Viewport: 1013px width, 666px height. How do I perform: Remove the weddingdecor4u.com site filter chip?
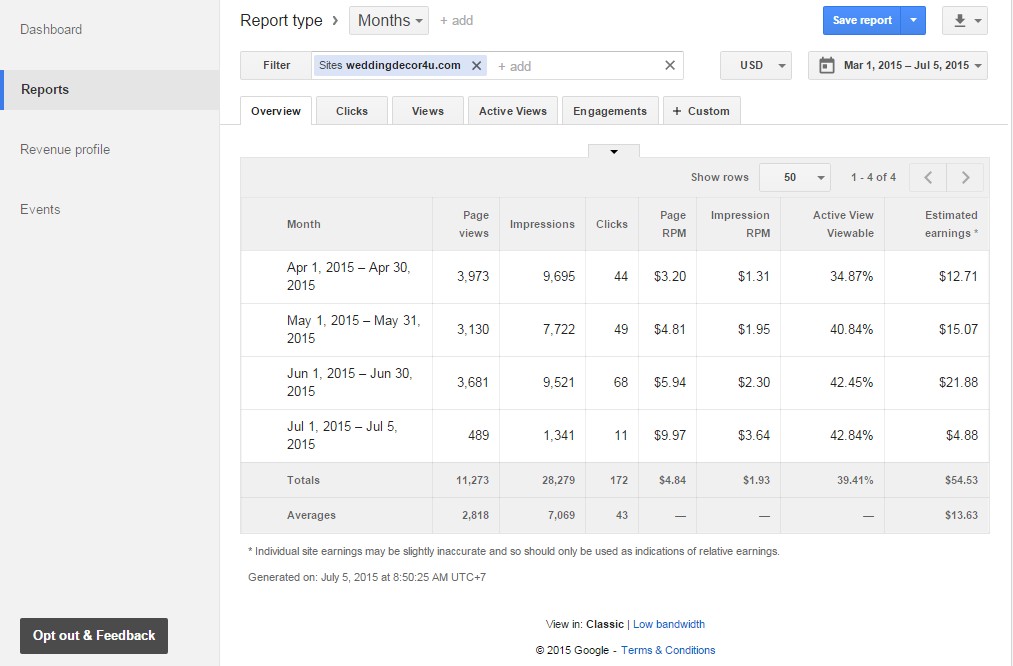(x=477, y=66)
